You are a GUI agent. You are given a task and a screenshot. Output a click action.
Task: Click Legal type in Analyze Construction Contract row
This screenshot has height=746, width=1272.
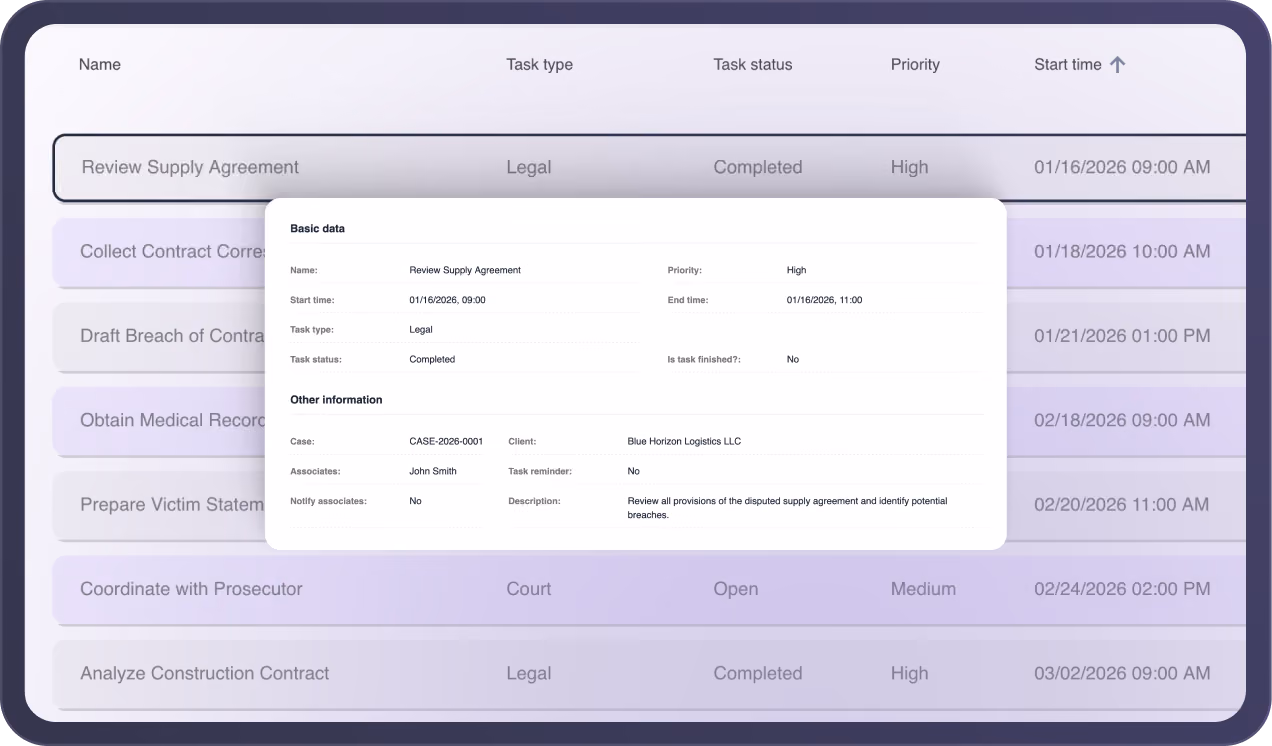(529, 673)
